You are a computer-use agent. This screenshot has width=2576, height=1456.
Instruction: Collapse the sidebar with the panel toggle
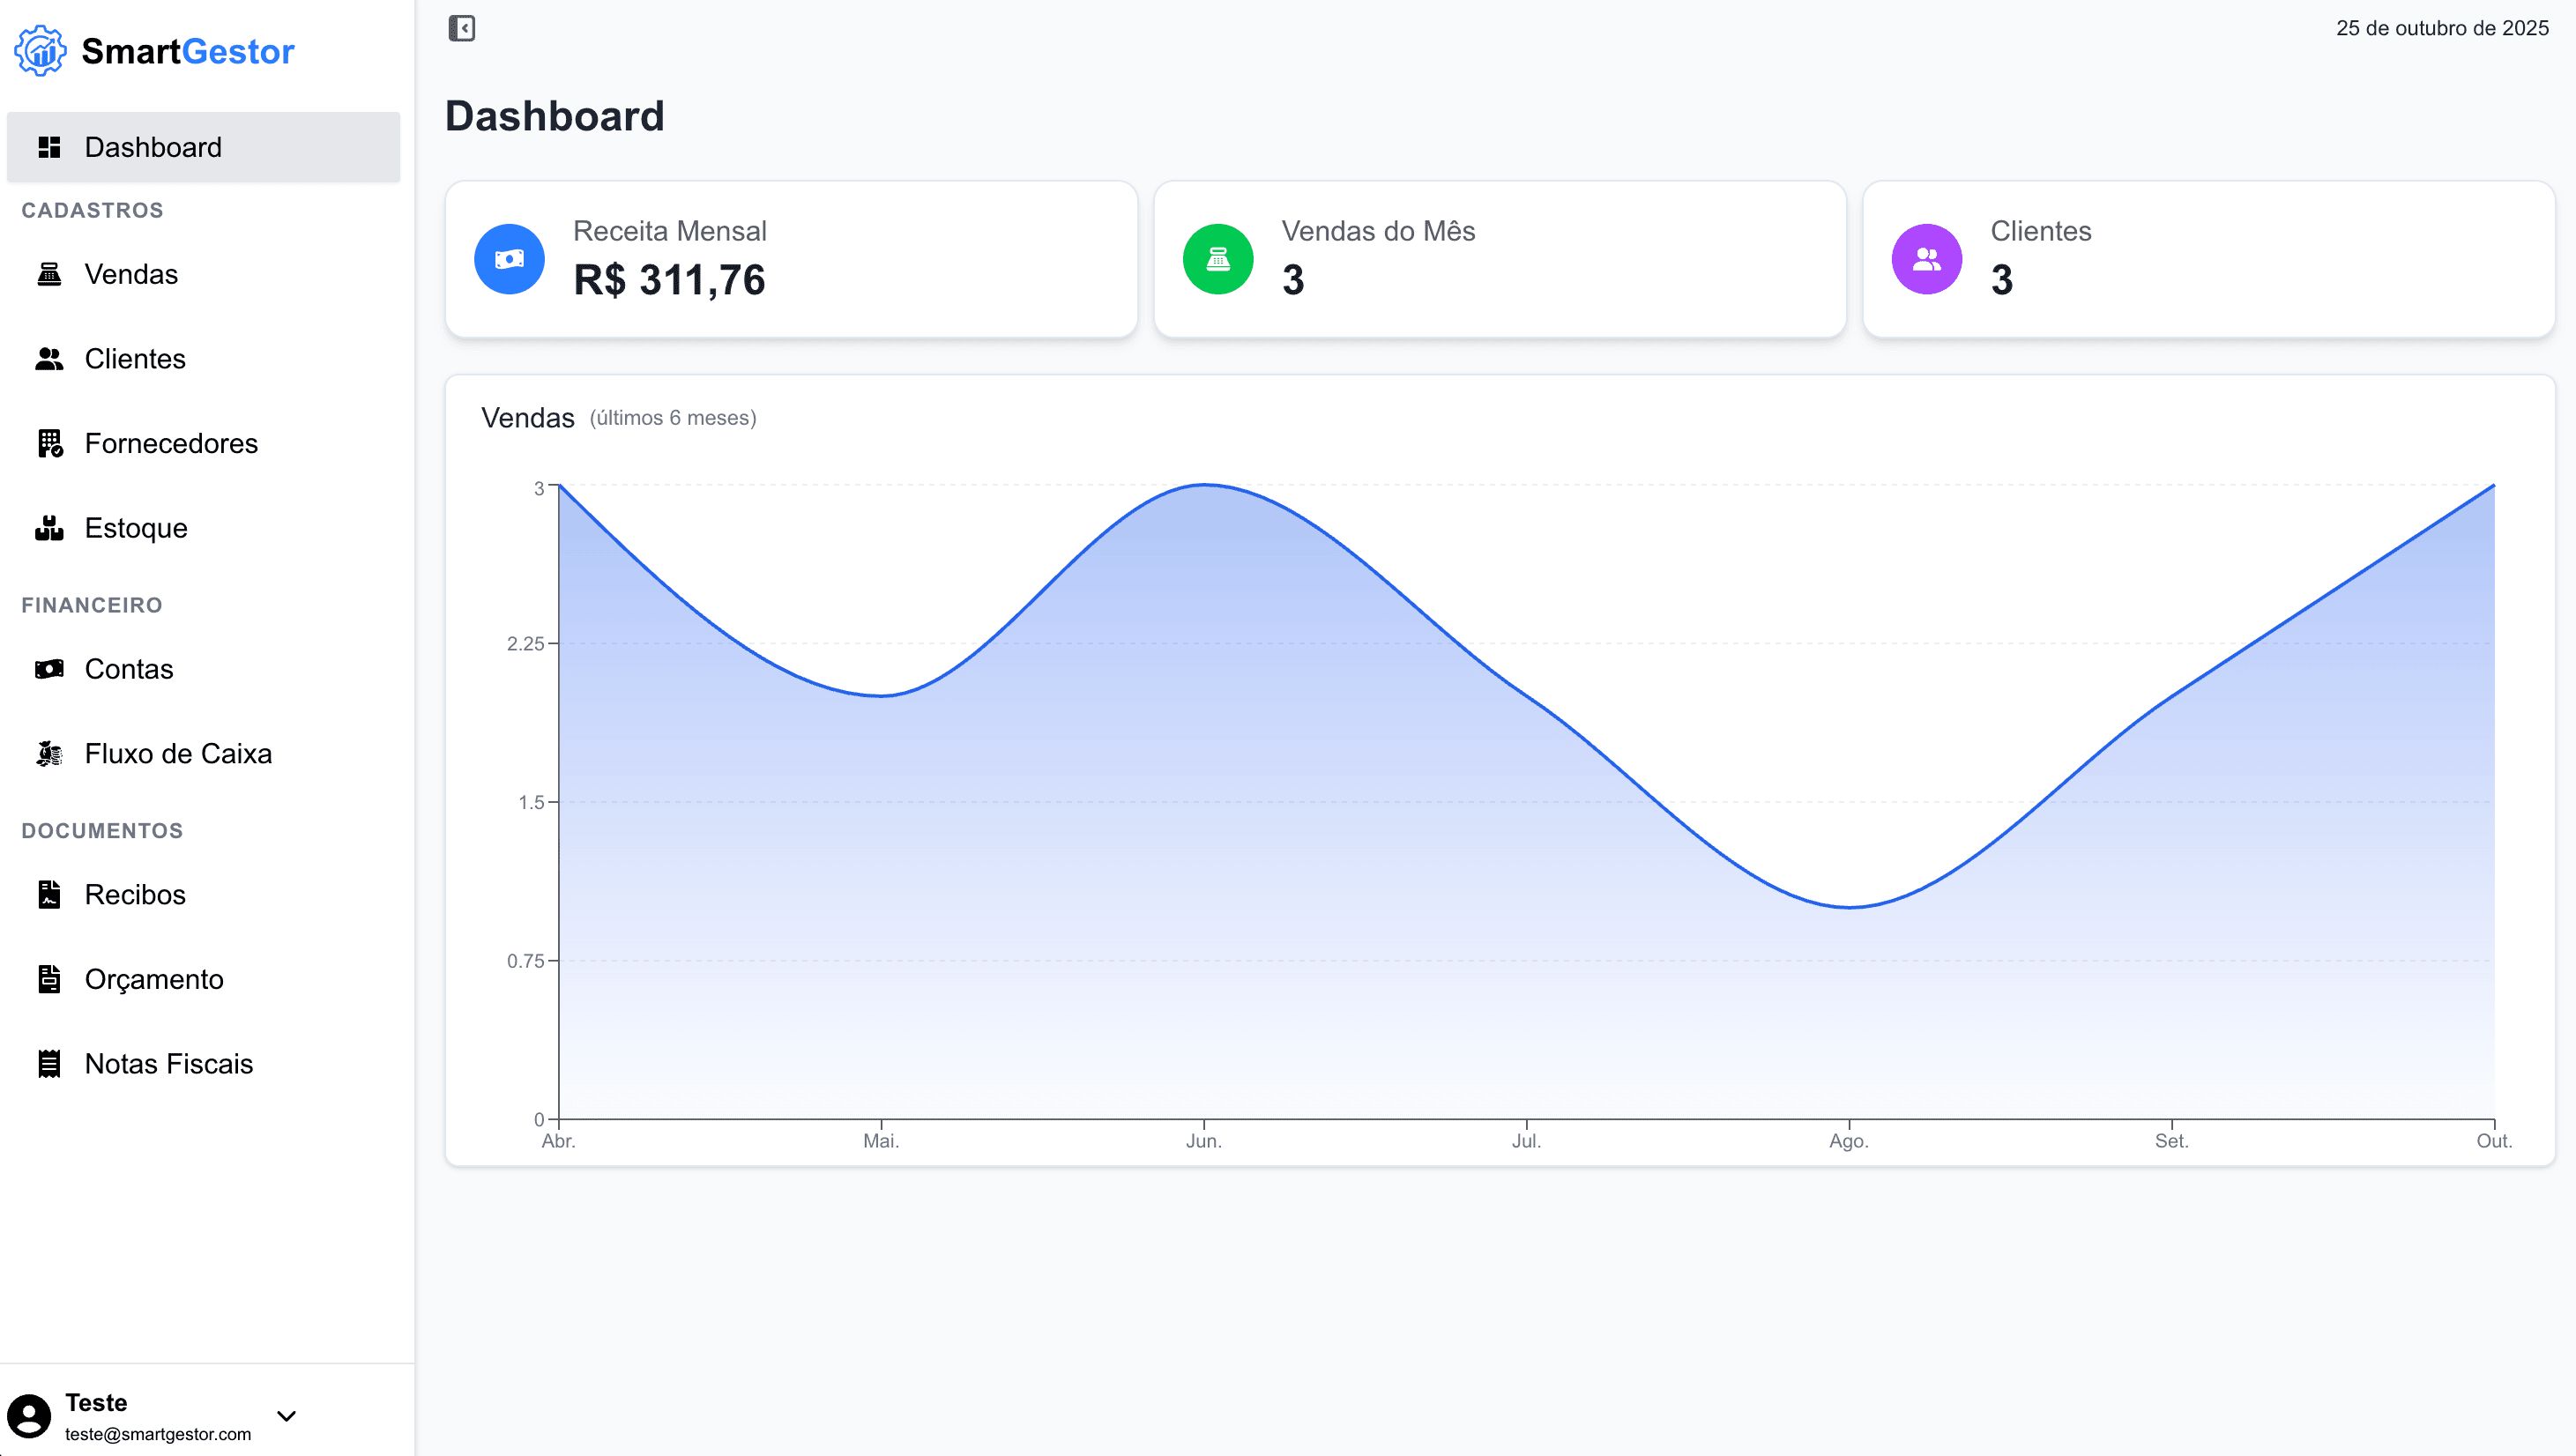461,29
